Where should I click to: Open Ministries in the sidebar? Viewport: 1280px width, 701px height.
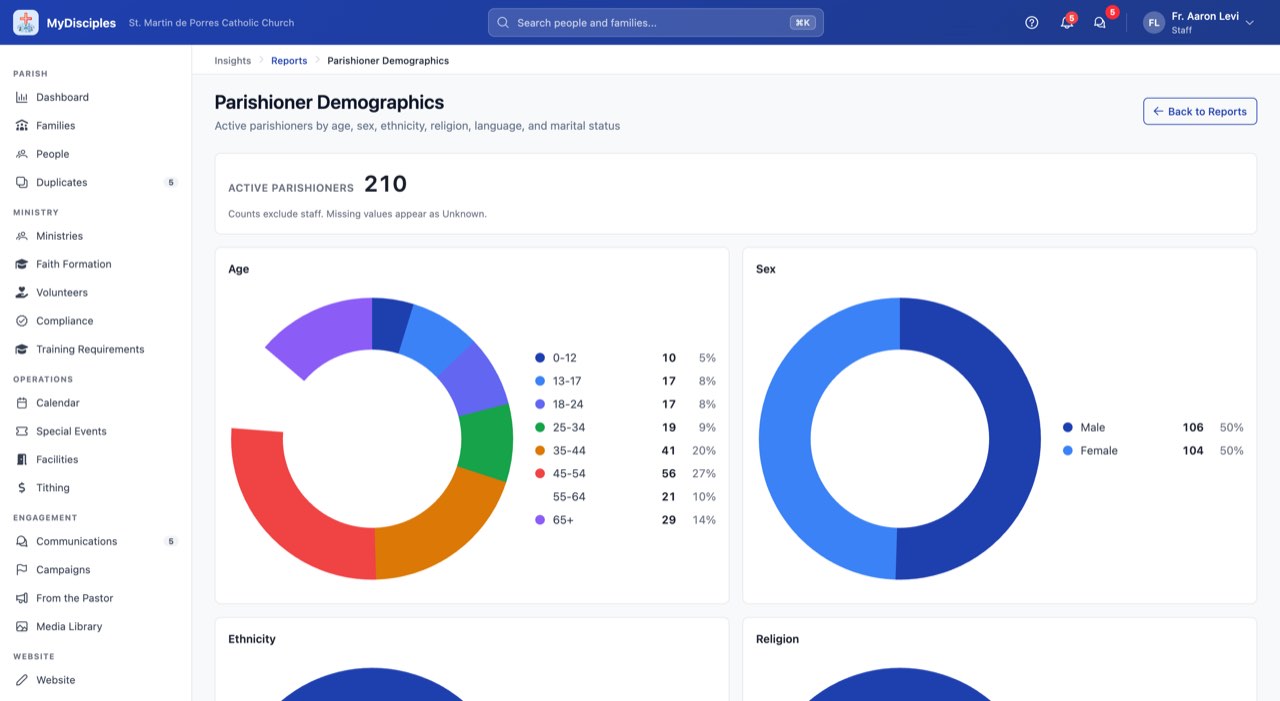tap(96, 236)
